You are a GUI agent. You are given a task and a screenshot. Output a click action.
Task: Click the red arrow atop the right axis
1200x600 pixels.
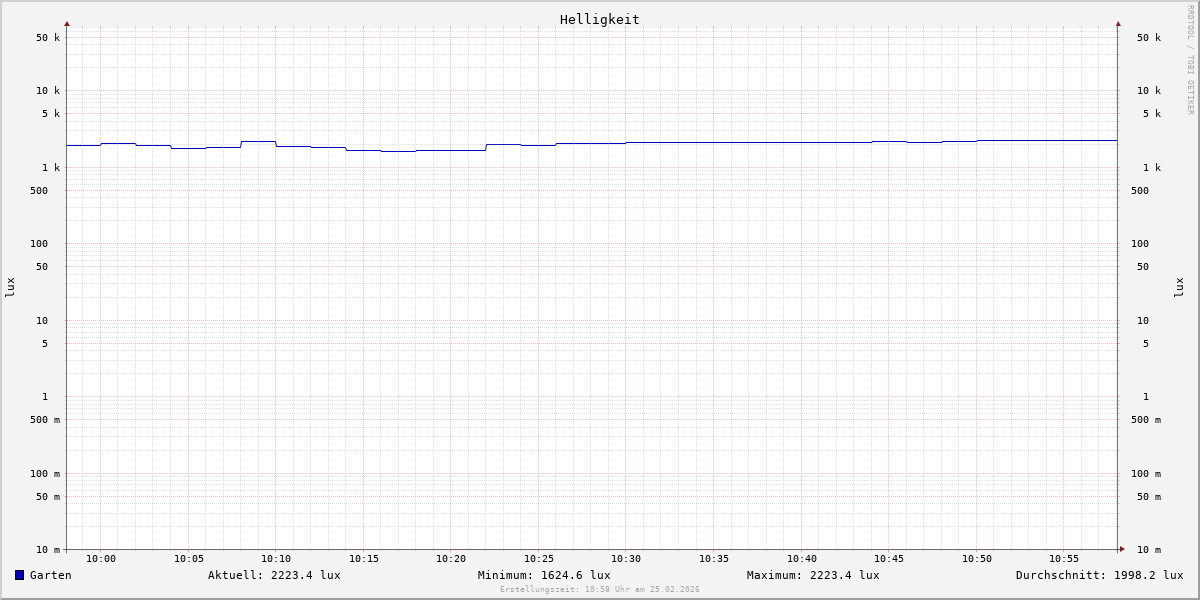point(1118,23)
